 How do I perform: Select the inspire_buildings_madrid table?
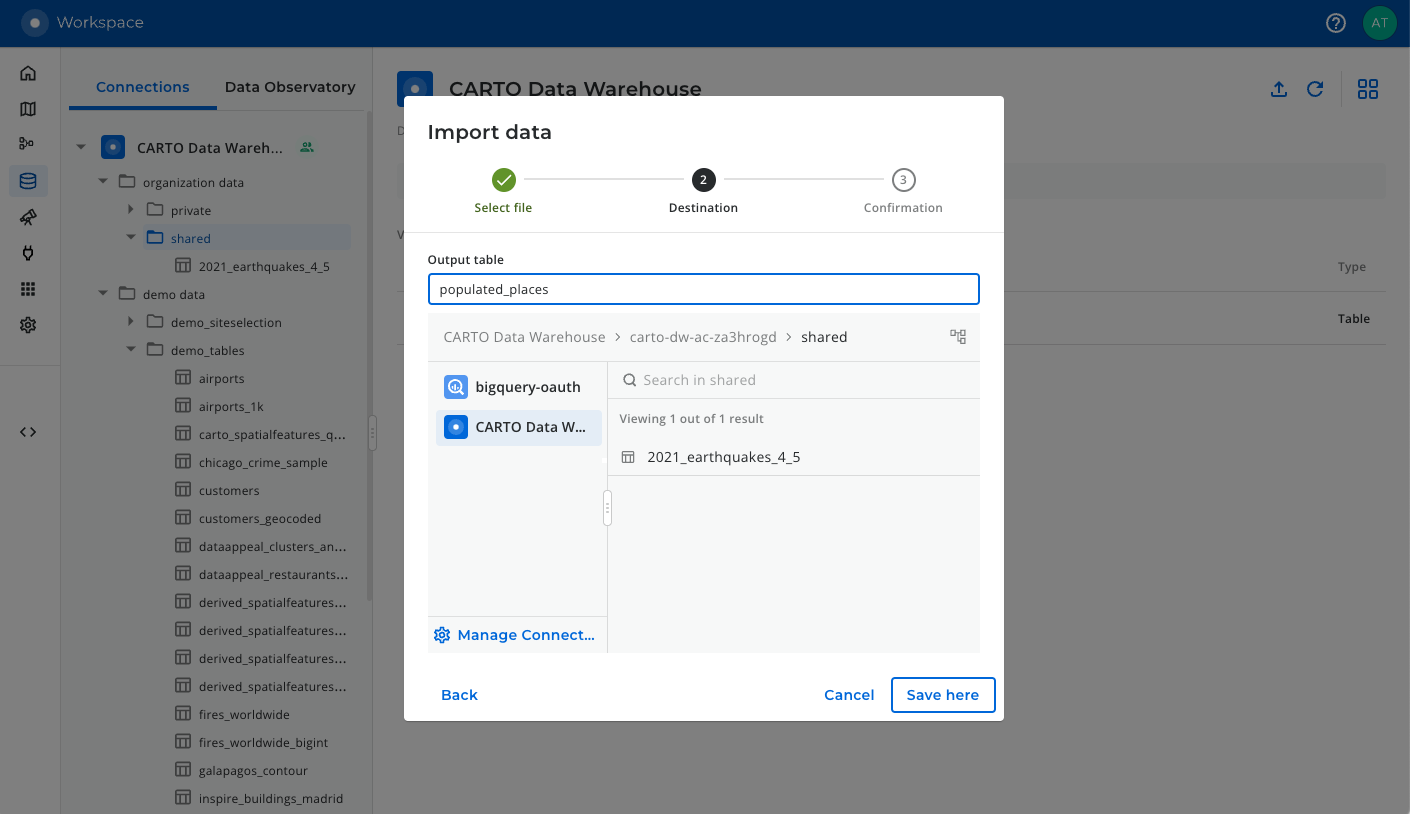click(x=270, y=798)
